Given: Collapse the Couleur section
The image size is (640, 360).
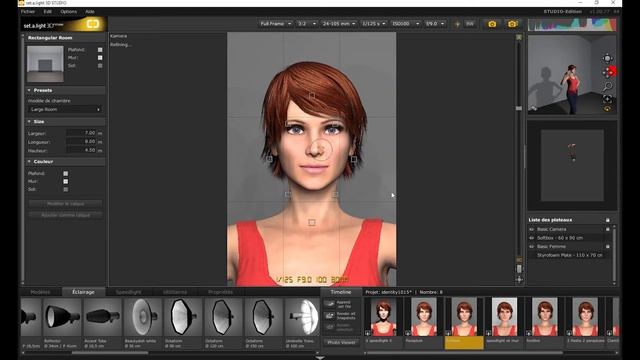Looking at the screenshot, I should pyautogui.click(x=29, y=162).
